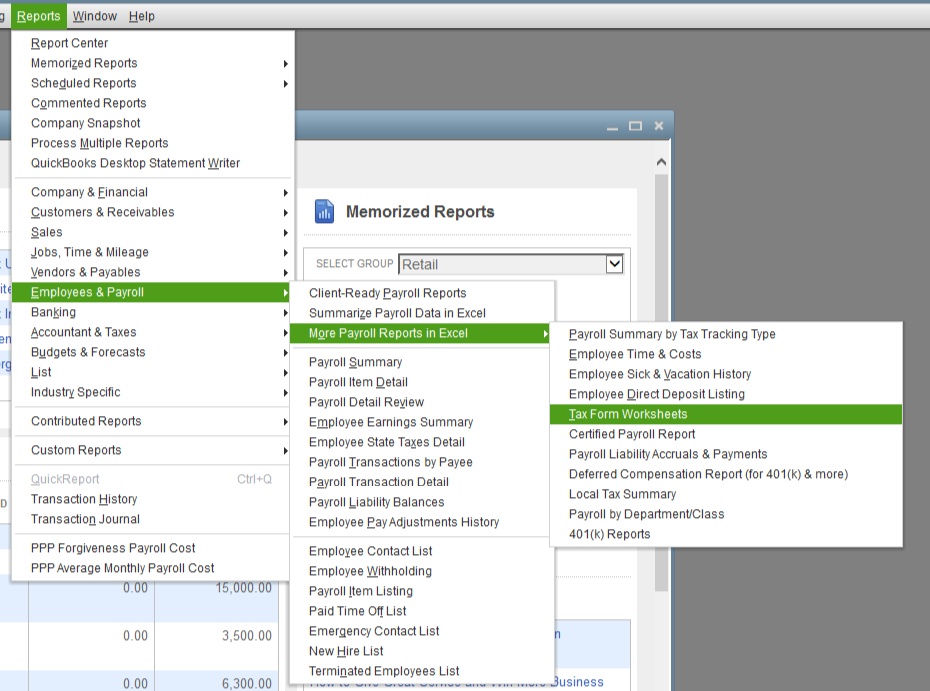Expand Vendors & Payables submenu
The image size is (930, 691).
click(152, 272)
